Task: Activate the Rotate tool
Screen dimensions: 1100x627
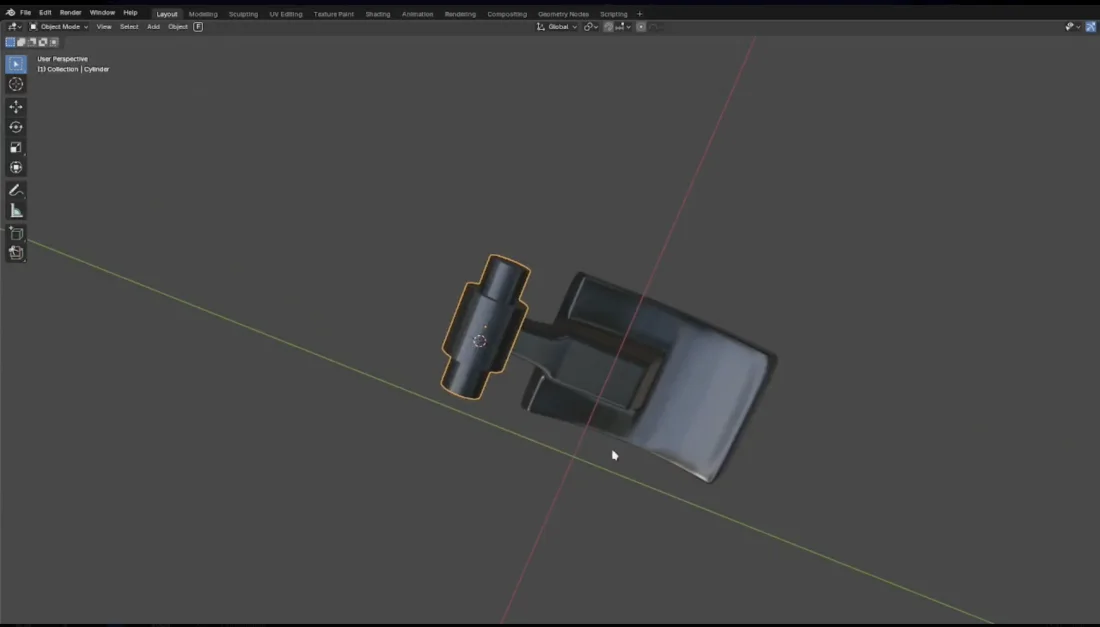Action: point(15,127)
